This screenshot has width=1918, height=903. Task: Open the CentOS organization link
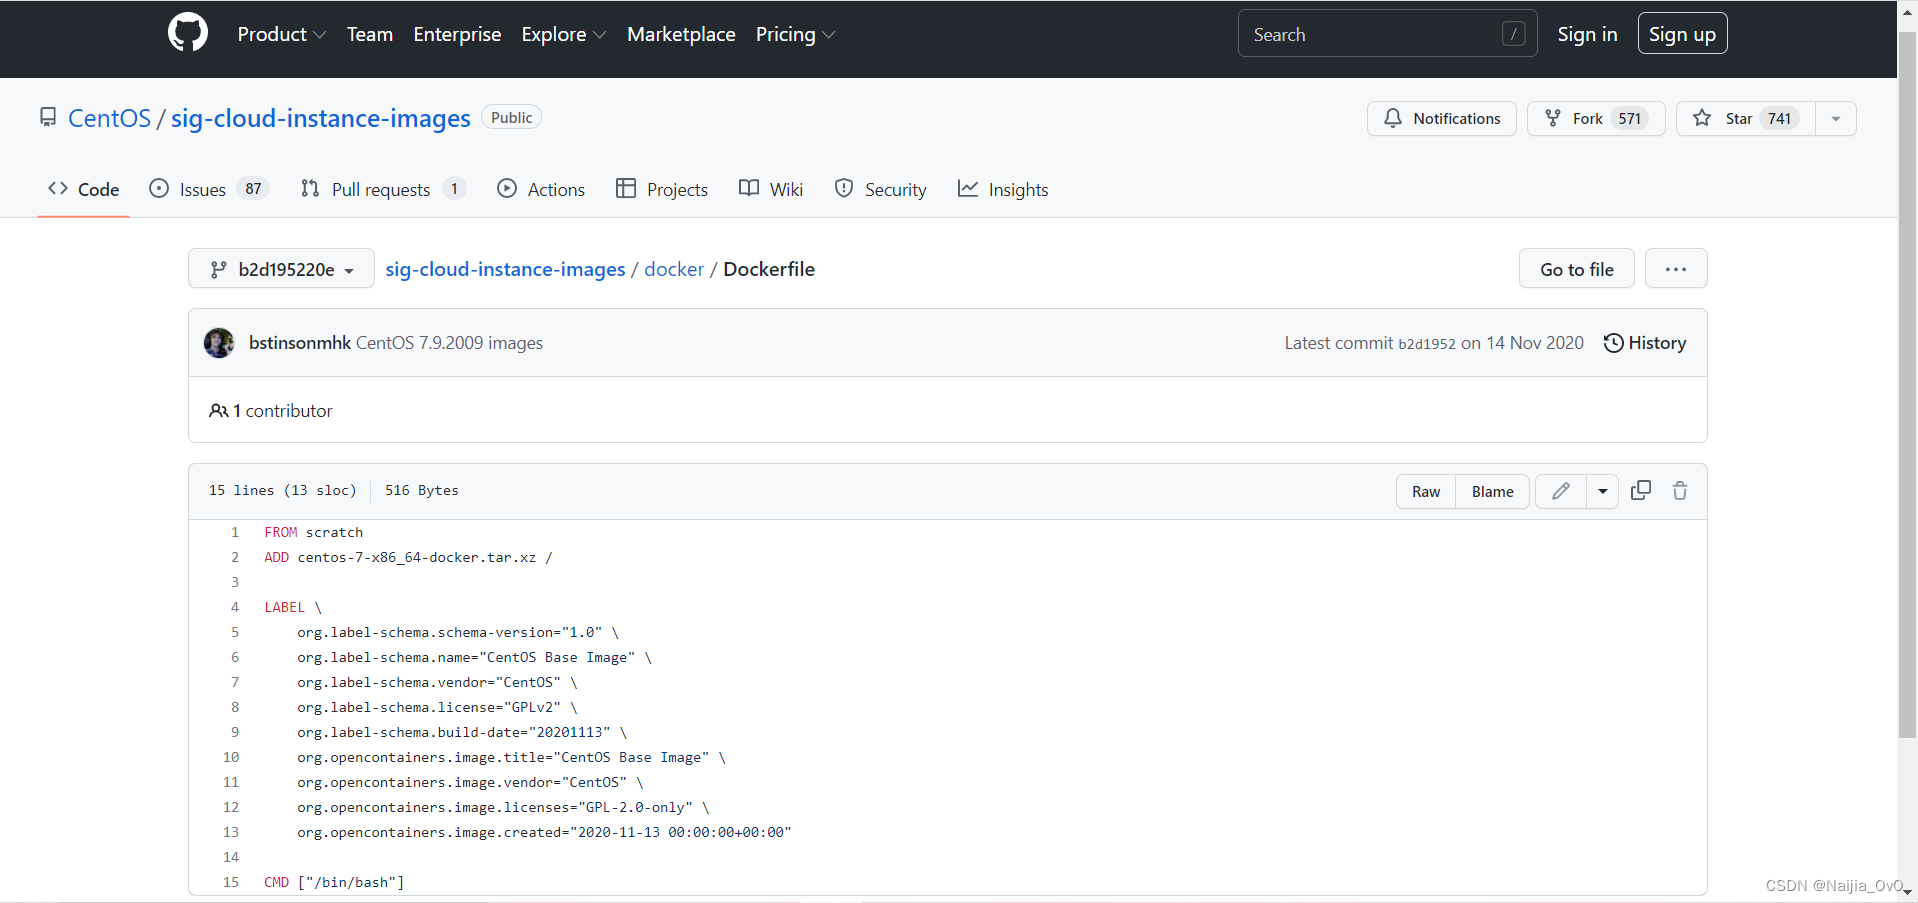109,118
